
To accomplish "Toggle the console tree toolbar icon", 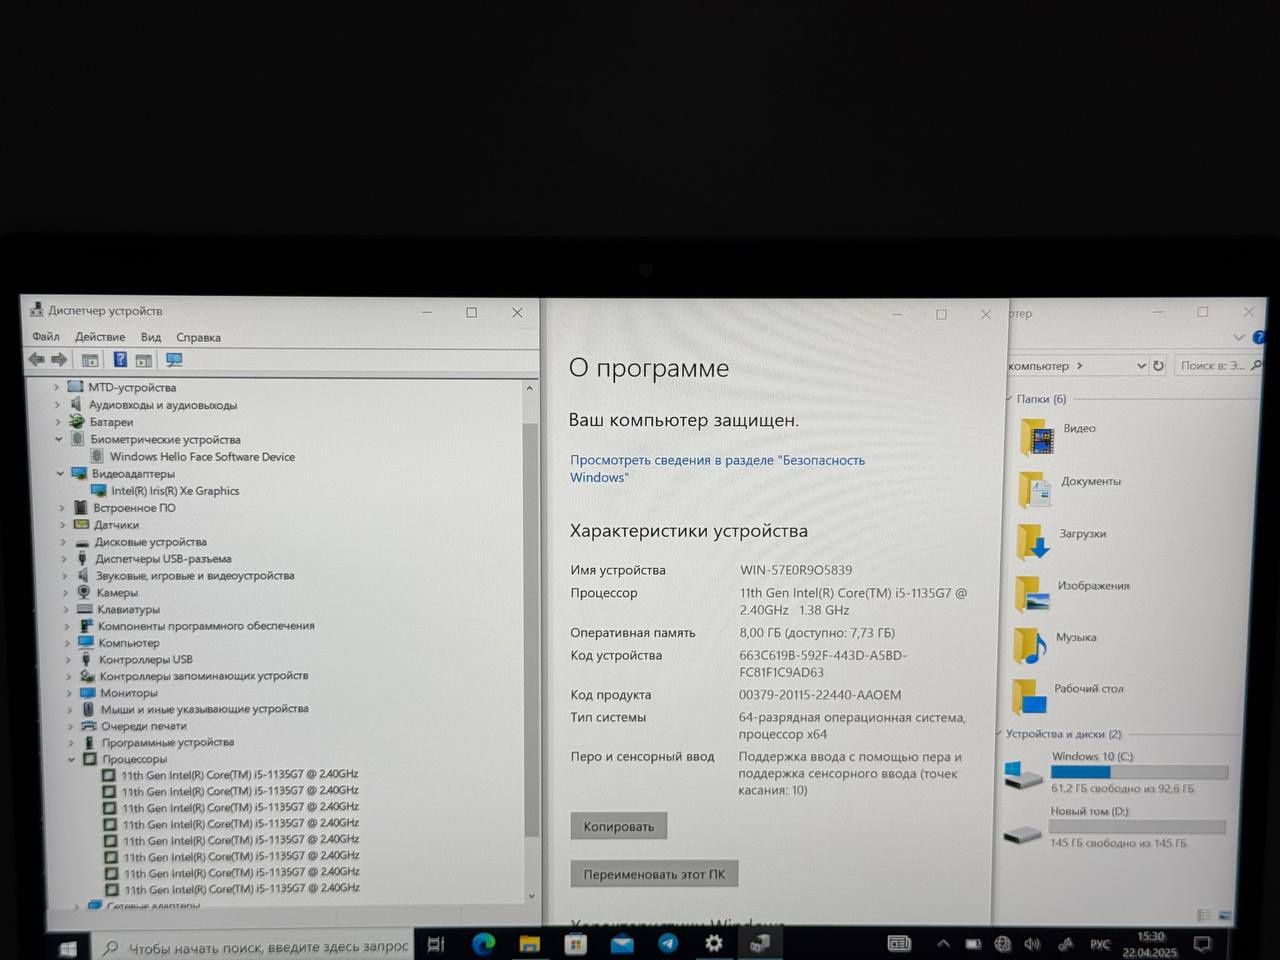I will coord(90,360).
